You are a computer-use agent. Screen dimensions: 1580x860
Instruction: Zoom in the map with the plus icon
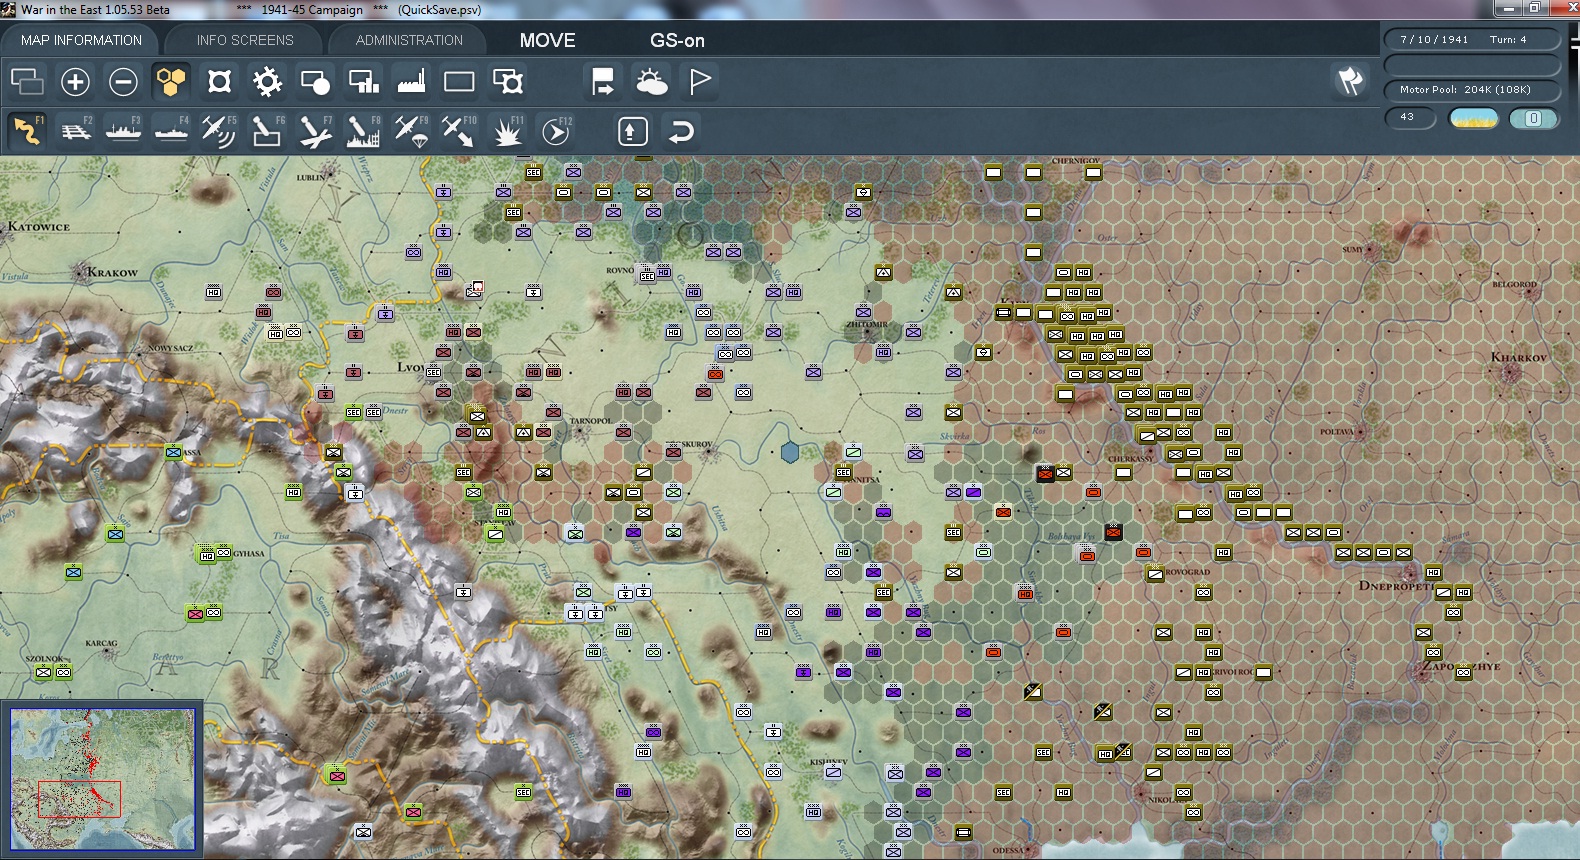coord(75,81)
